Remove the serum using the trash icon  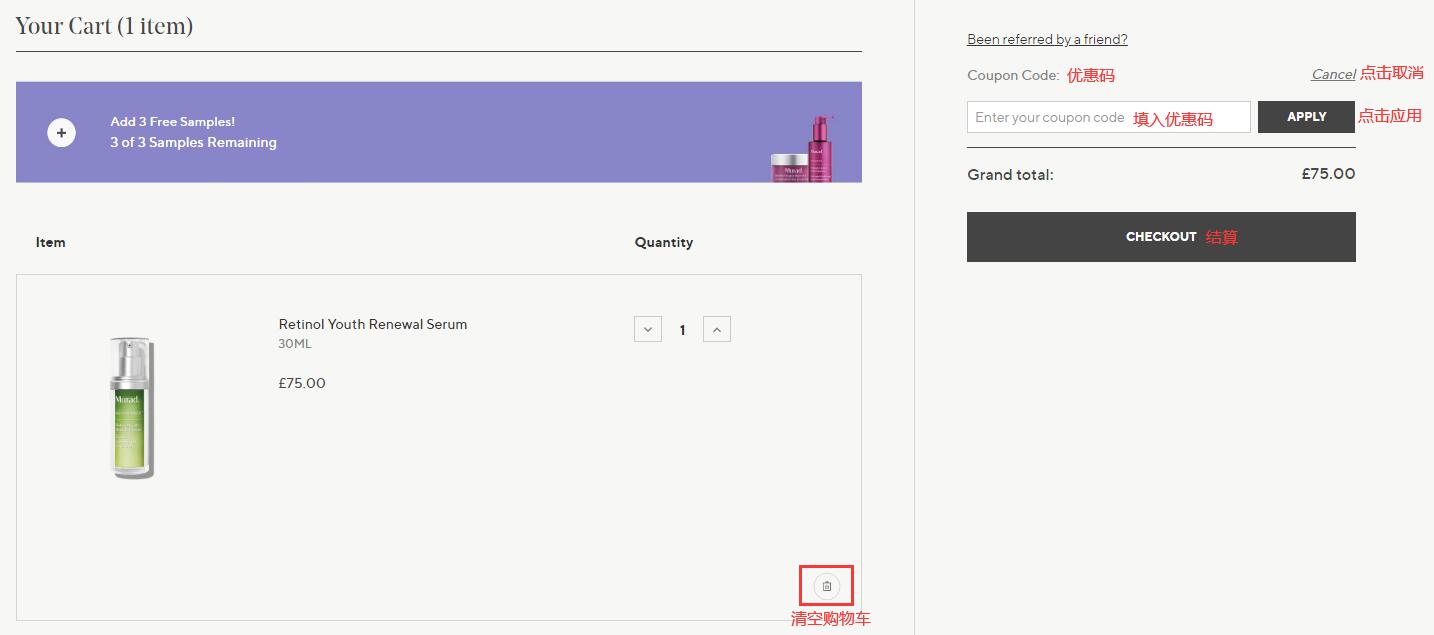coord(826,586)
